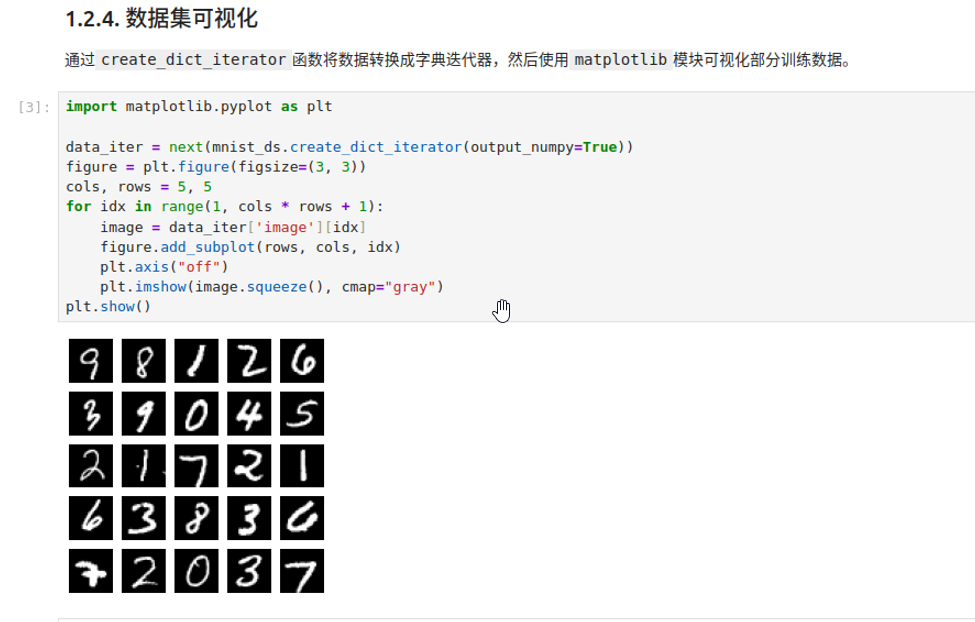This screenshot has width=975, height=622.
Task: Click the bottom-left bold digit 7 image
Action: (90, 571)
